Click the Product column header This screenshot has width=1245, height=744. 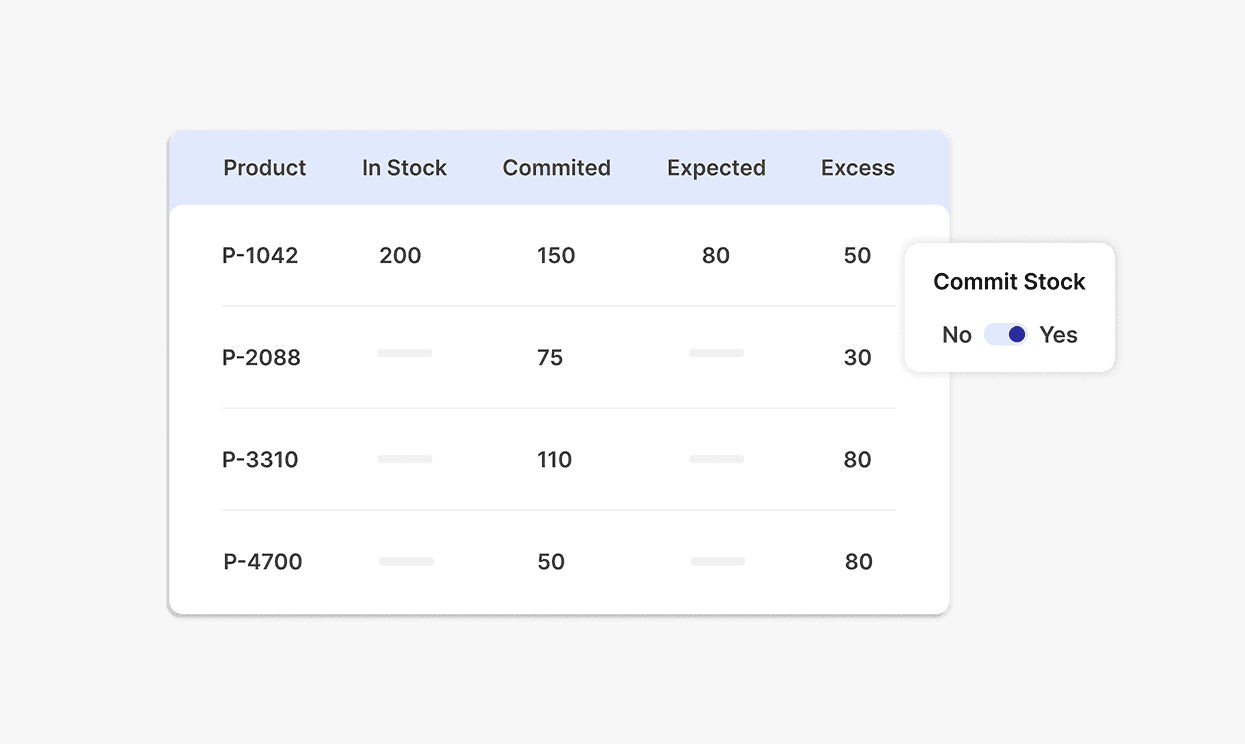(x=265, y=168)
